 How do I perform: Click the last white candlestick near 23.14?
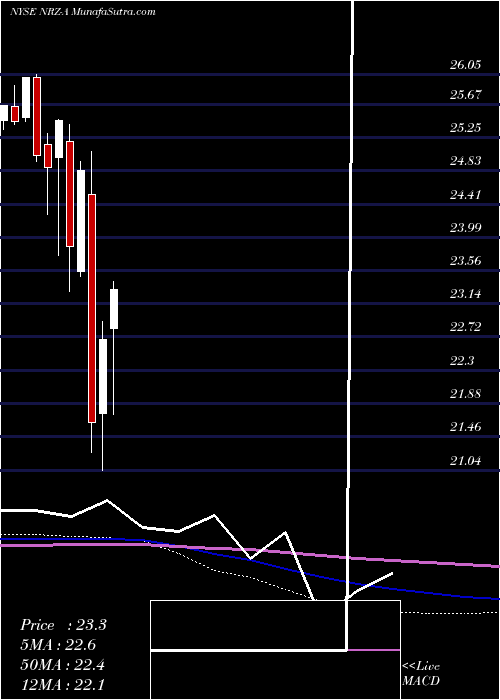114,309
